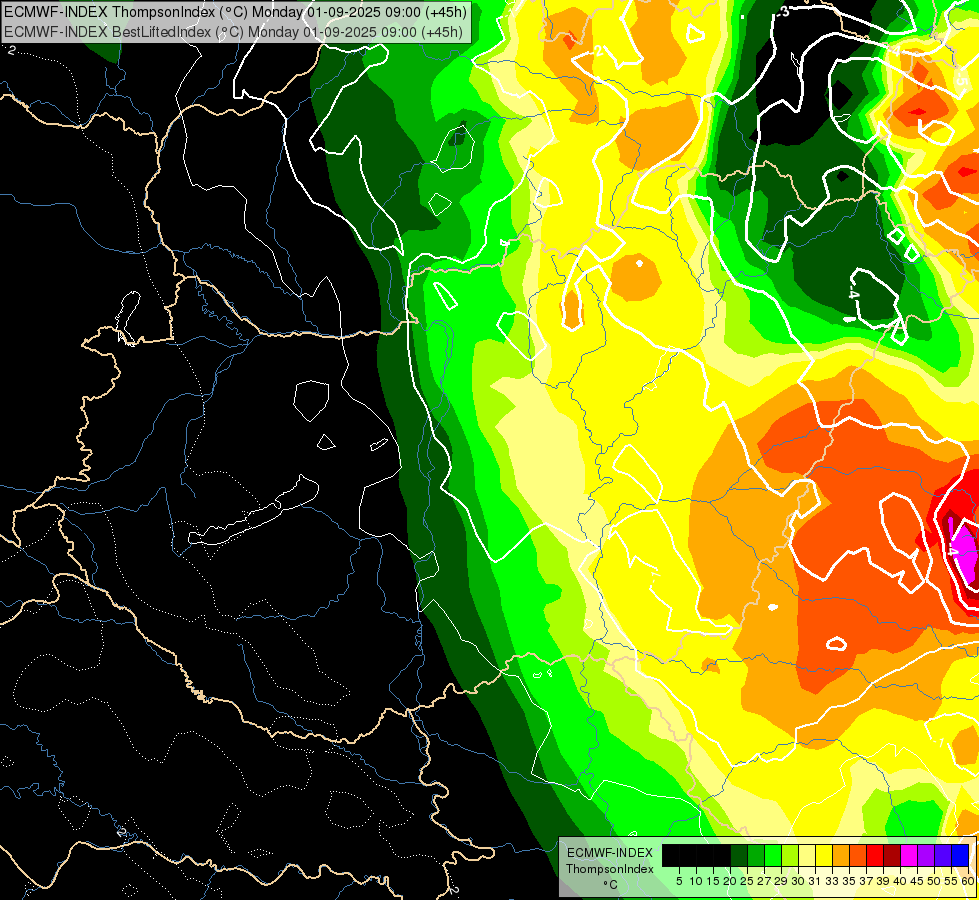Click the °C unit label in the legend
This screenshot has height=900, width=979.
click(x=610, y=885)
